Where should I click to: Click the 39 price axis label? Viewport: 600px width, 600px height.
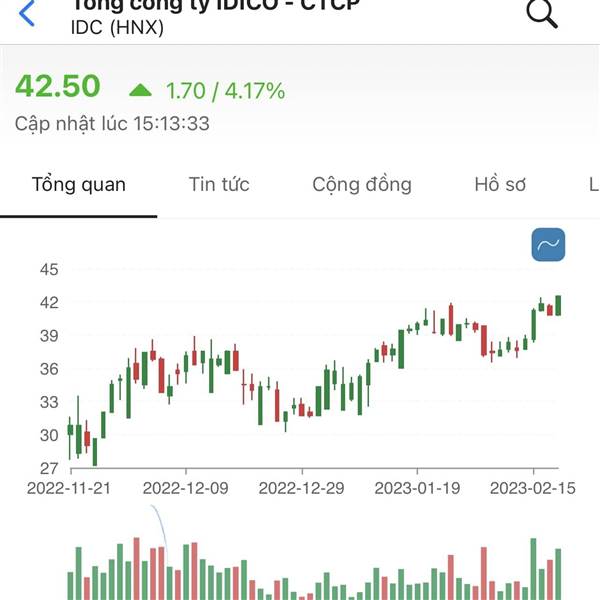coord(49,336)
